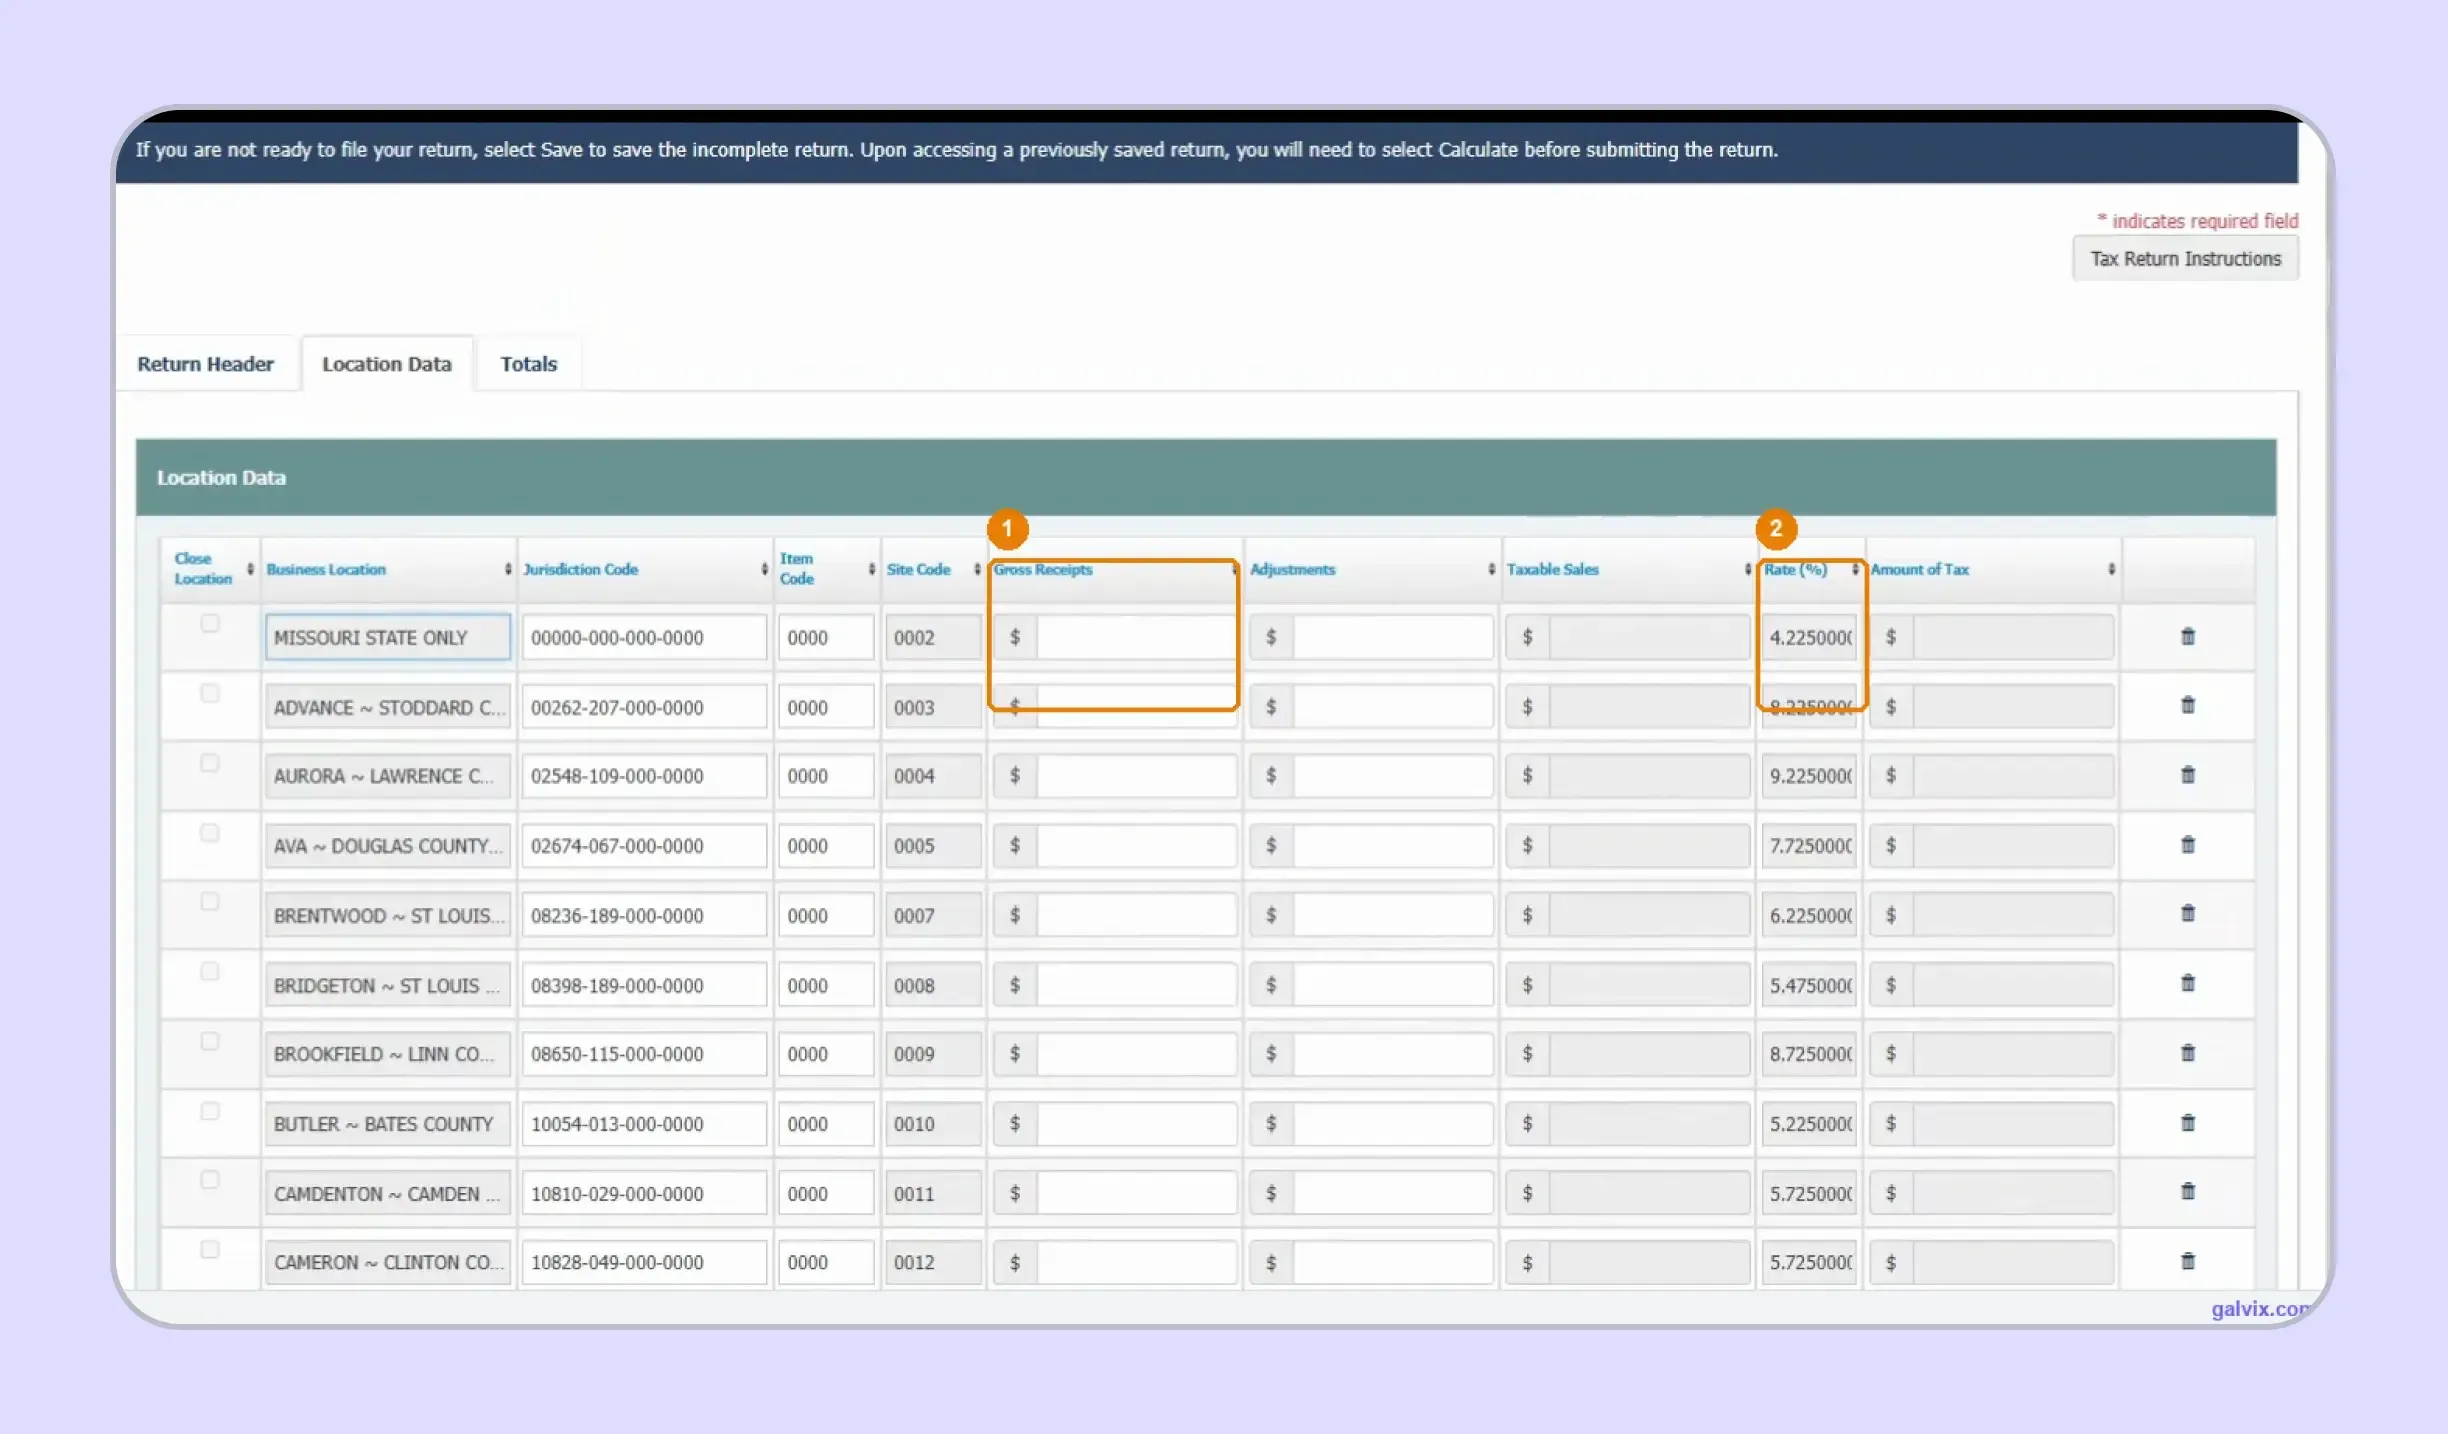Click Adjustments input for BRENTWOOD row

click(1392, 915)
